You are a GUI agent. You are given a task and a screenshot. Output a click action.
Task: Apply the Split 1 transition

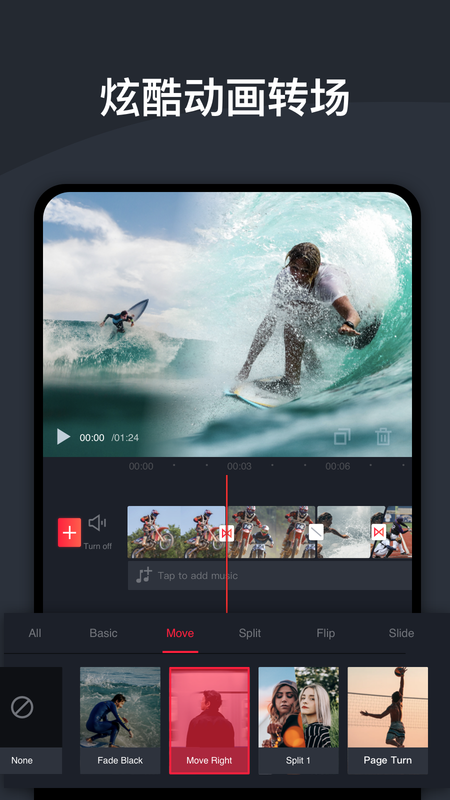(x=298, y=720)
